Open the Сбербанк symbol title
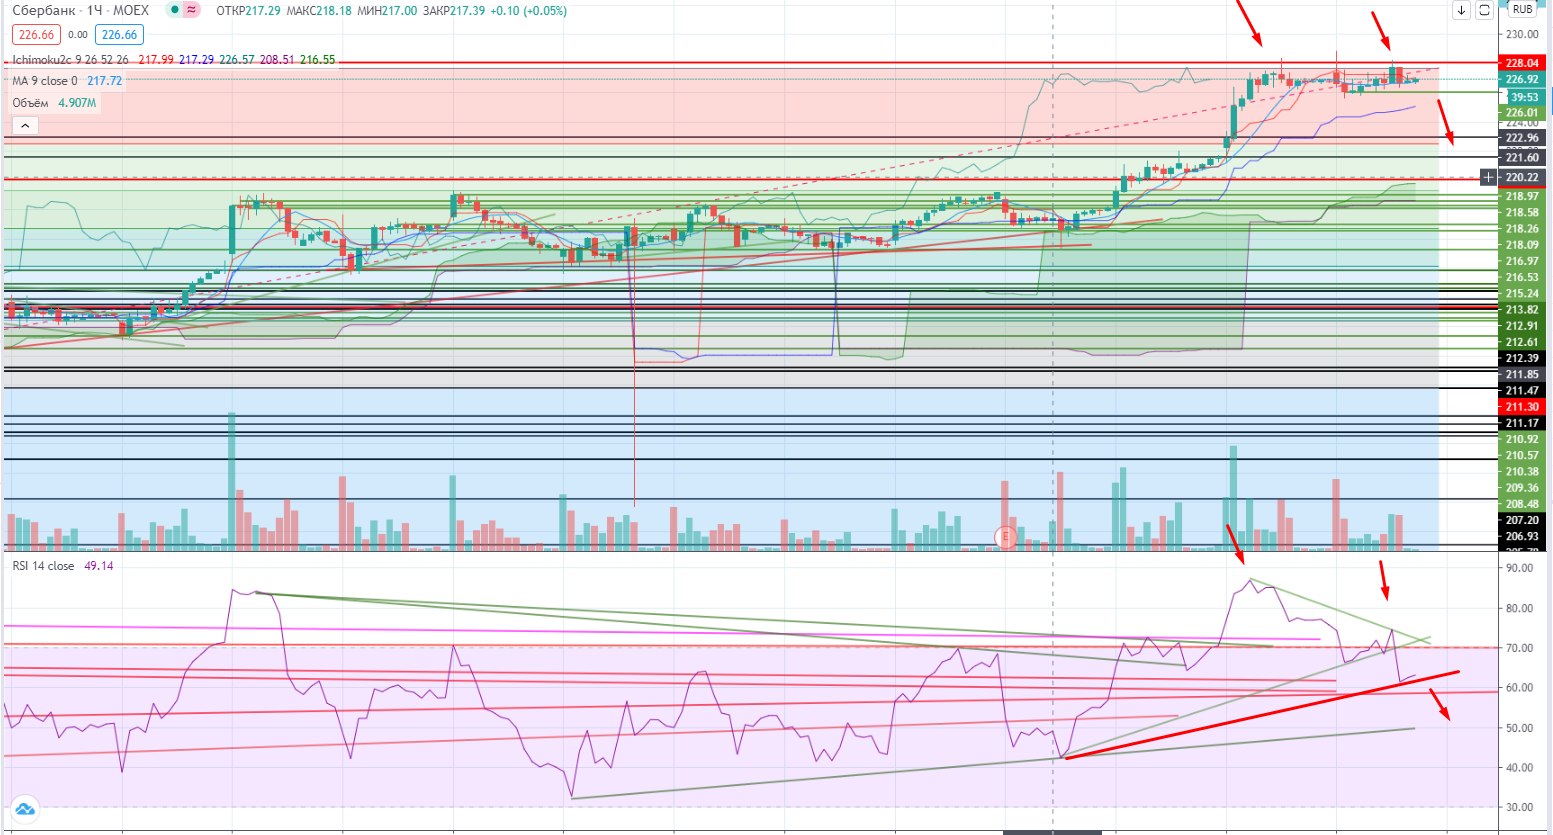 pyautogui.click(x=42, y=11)
